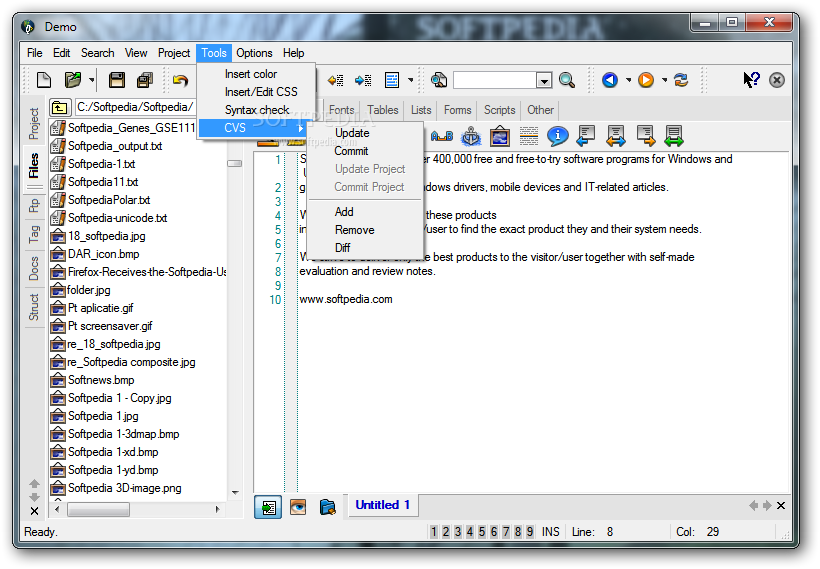Create a new file with toolbar icon
820x569 pixels.
tap(44, 80)
